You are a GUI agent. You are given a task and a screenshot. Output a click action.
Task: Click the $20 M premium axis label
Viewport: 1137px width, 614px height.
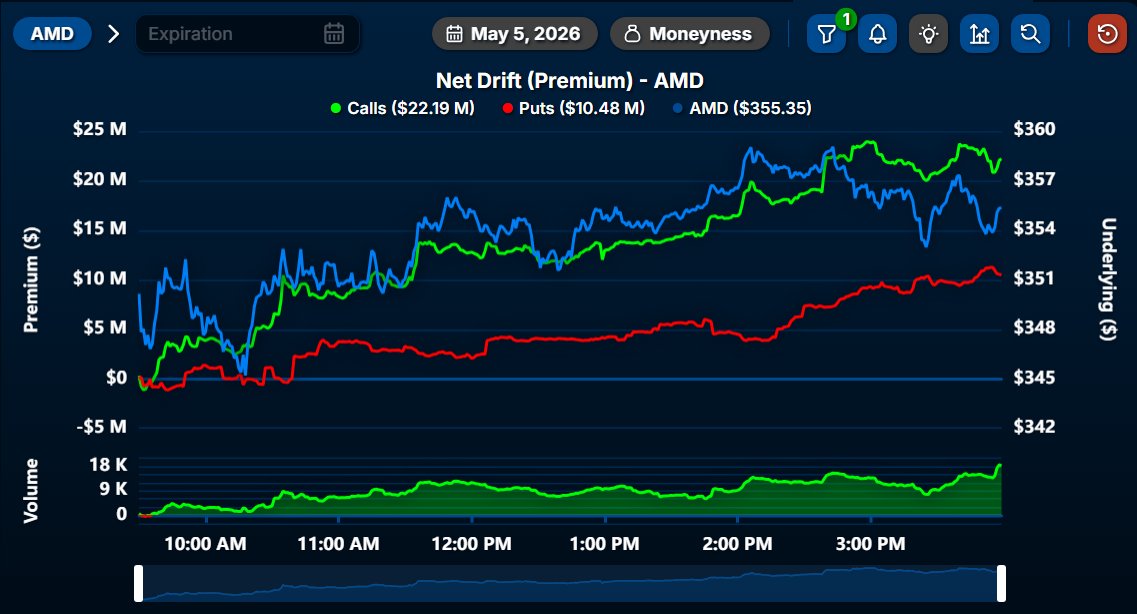click(x=100, y=179)
